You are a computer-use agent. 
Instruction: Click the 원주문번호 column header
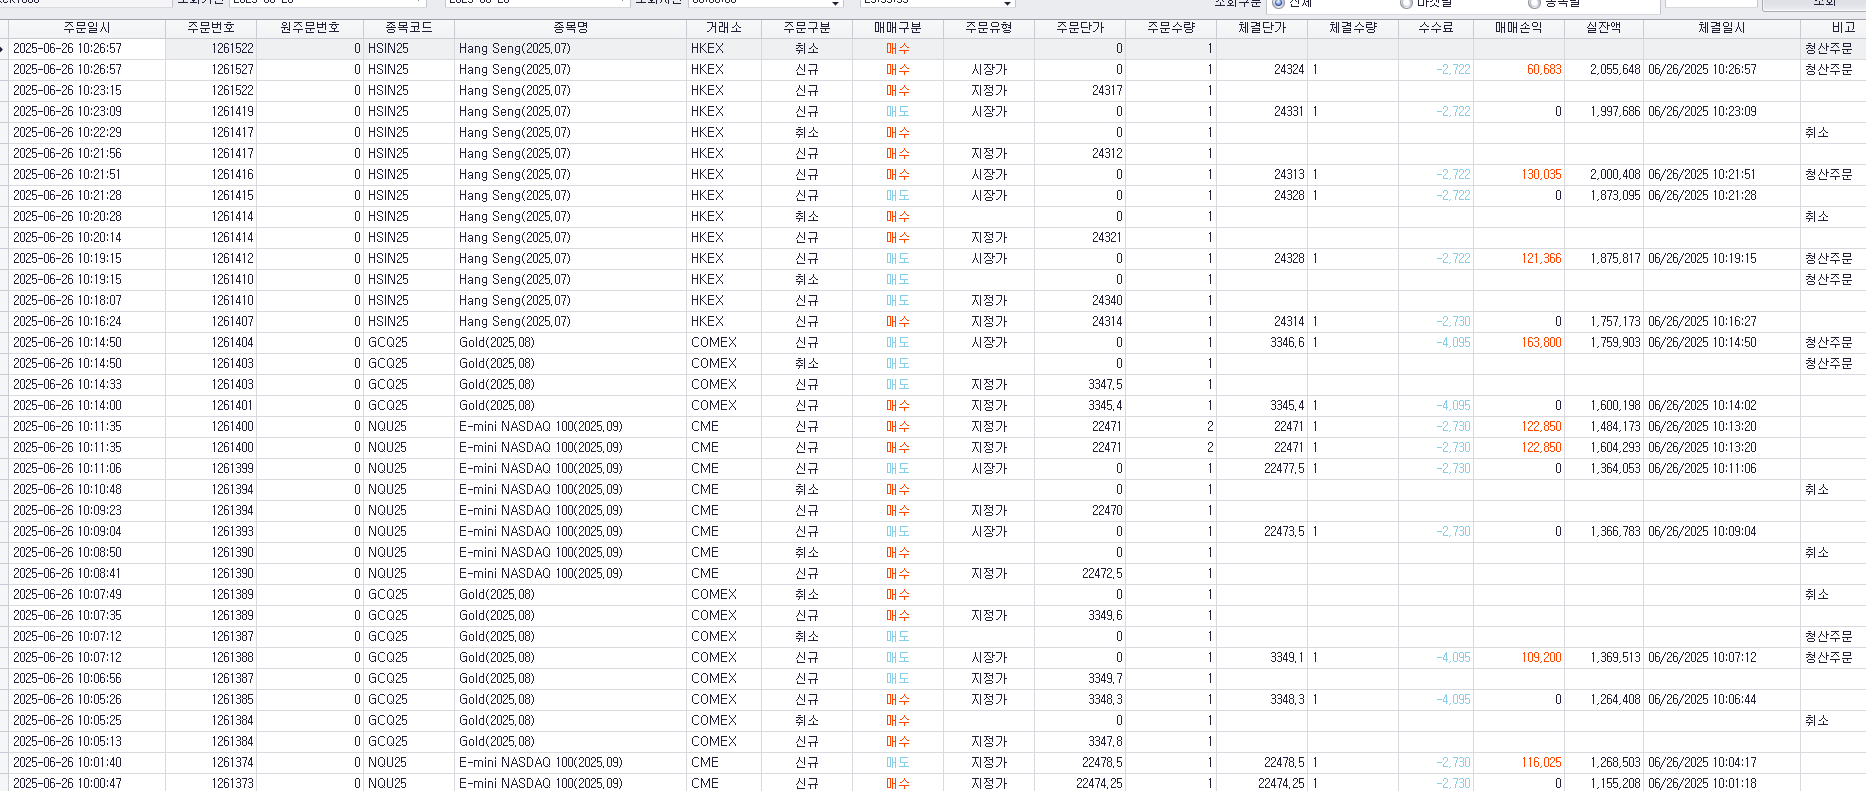[310, 28]
